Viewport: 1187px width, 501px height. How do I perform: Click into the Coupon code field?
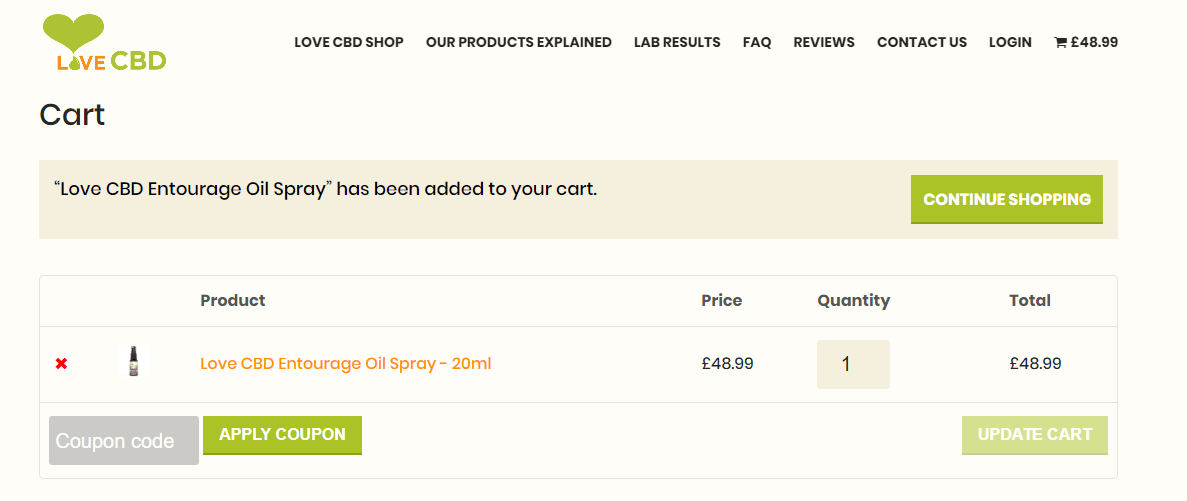click(123, 441)
